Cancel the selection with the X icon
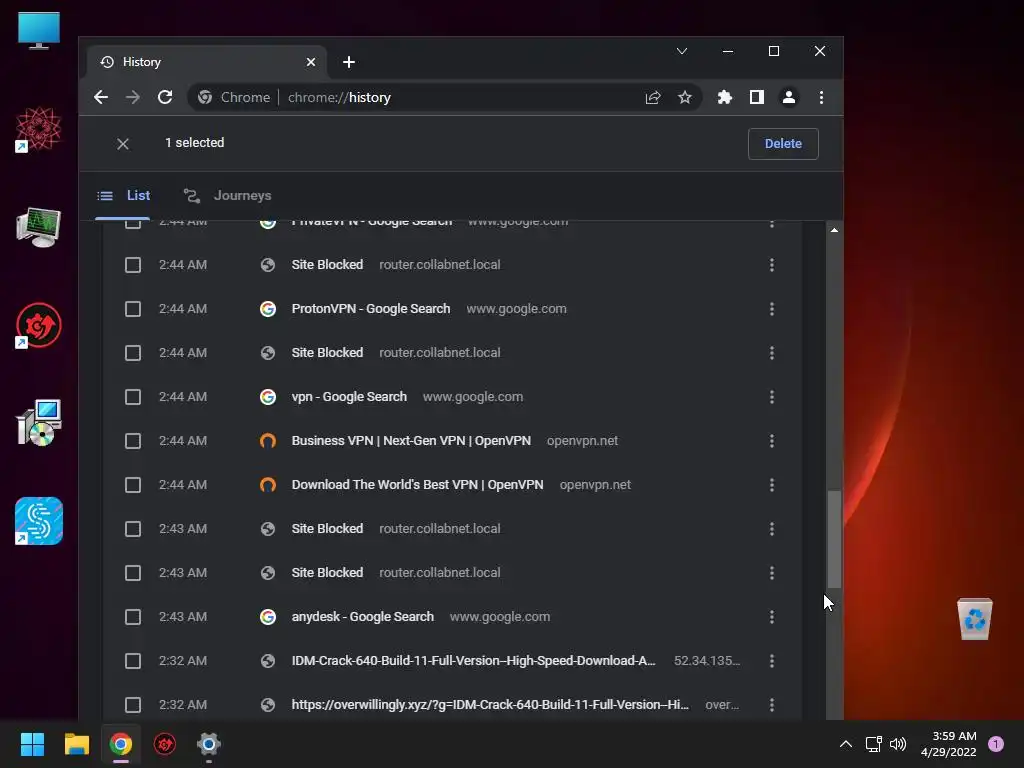Screen dimensions: 1024x768 tap(123, 144)
